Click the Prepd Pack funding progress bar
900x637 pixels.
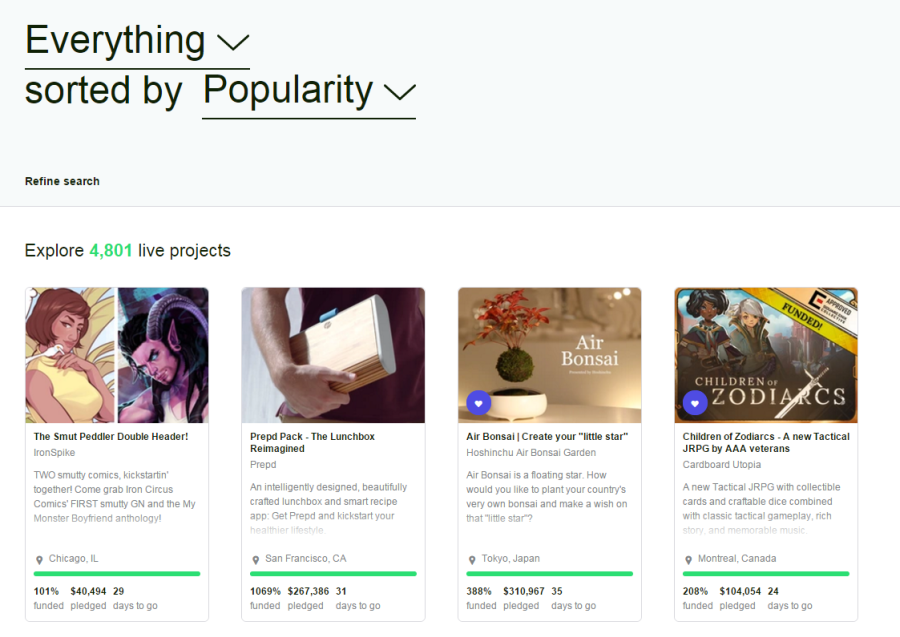(333, 574)
